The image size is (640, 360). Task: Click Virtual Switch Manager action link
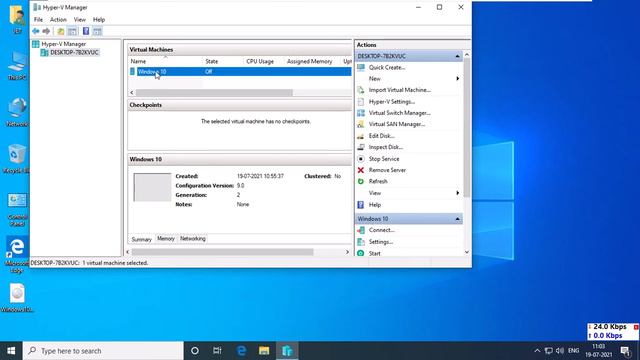(x=400, y=113)
